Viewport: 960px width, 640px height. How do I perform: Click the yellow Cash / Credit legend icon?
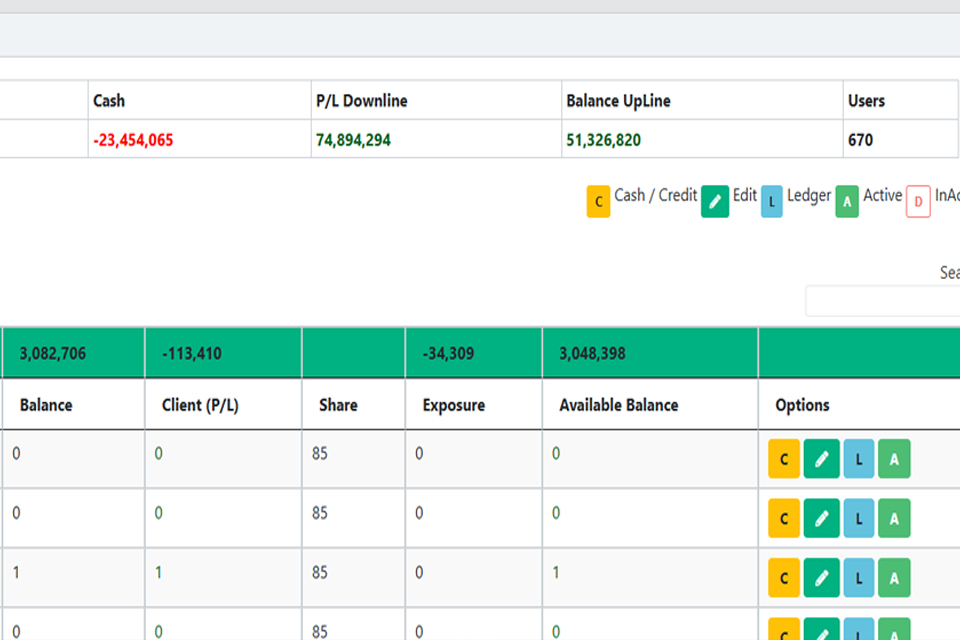point(598,201)
